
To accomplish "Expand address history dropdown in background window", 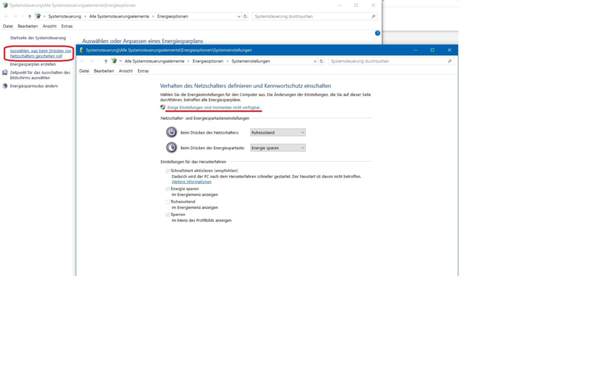I will click(x=239, y=17).
